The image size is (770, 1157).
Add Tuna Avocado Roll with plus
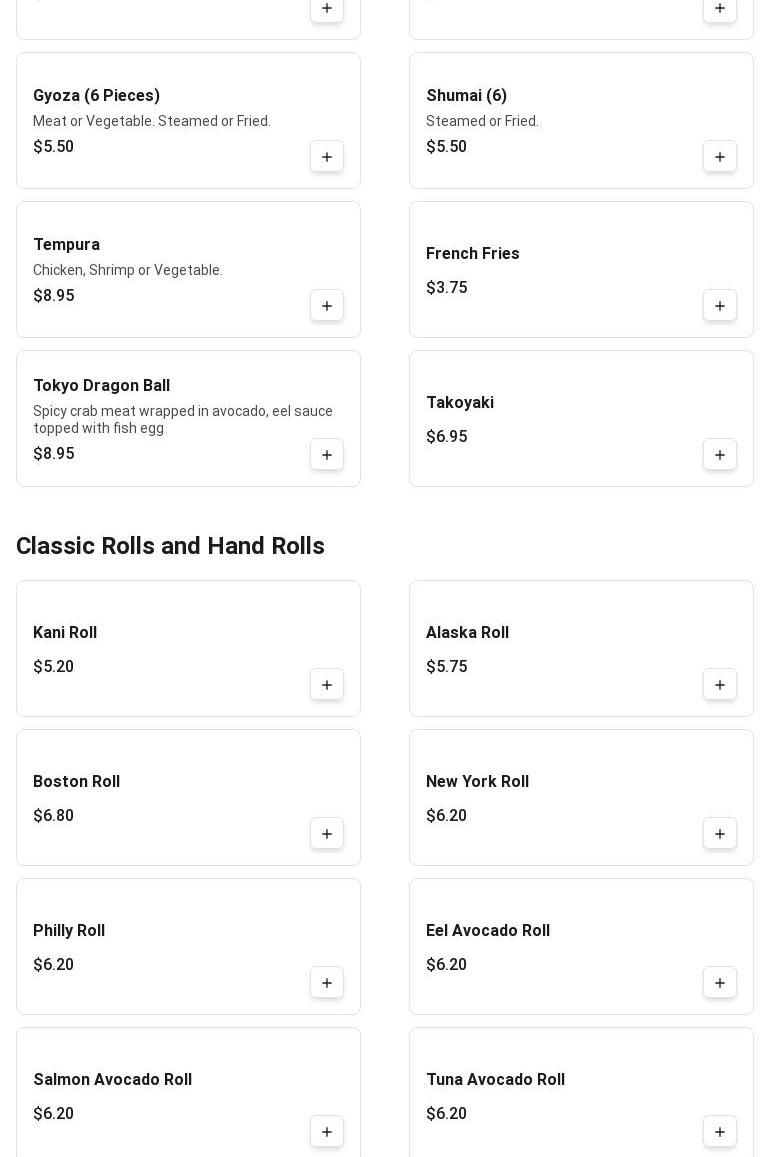click(720, 1132)
